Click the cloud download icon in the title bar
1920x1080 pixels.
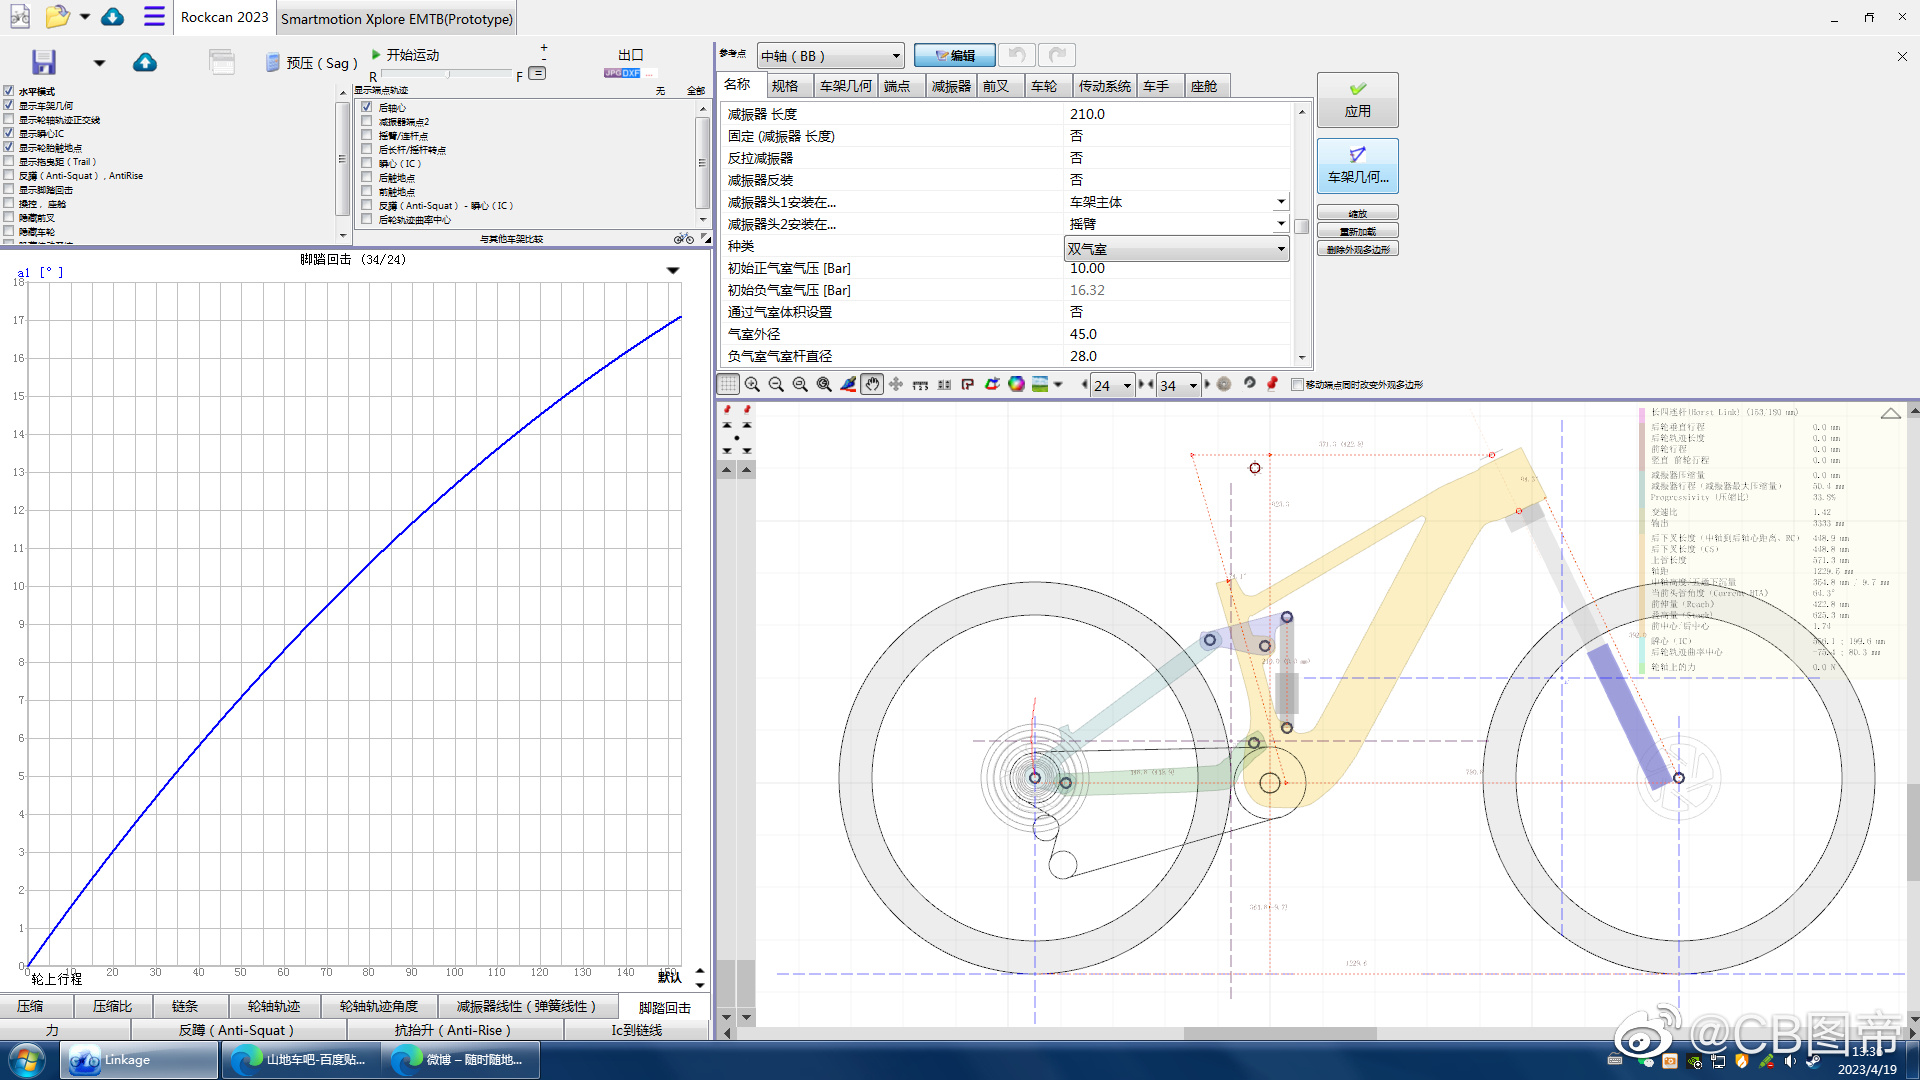click(113, 16)
